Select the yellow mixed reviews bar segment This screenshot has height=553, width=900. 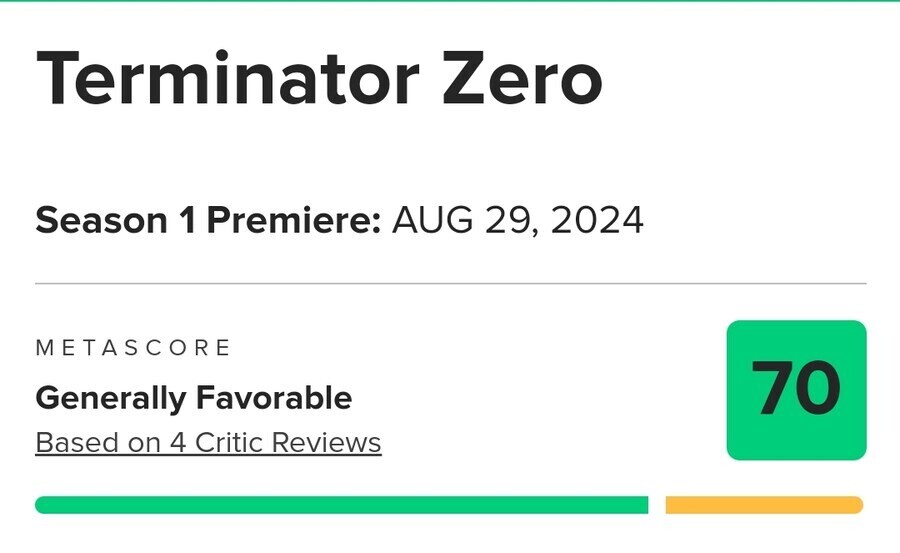point(764,505)
